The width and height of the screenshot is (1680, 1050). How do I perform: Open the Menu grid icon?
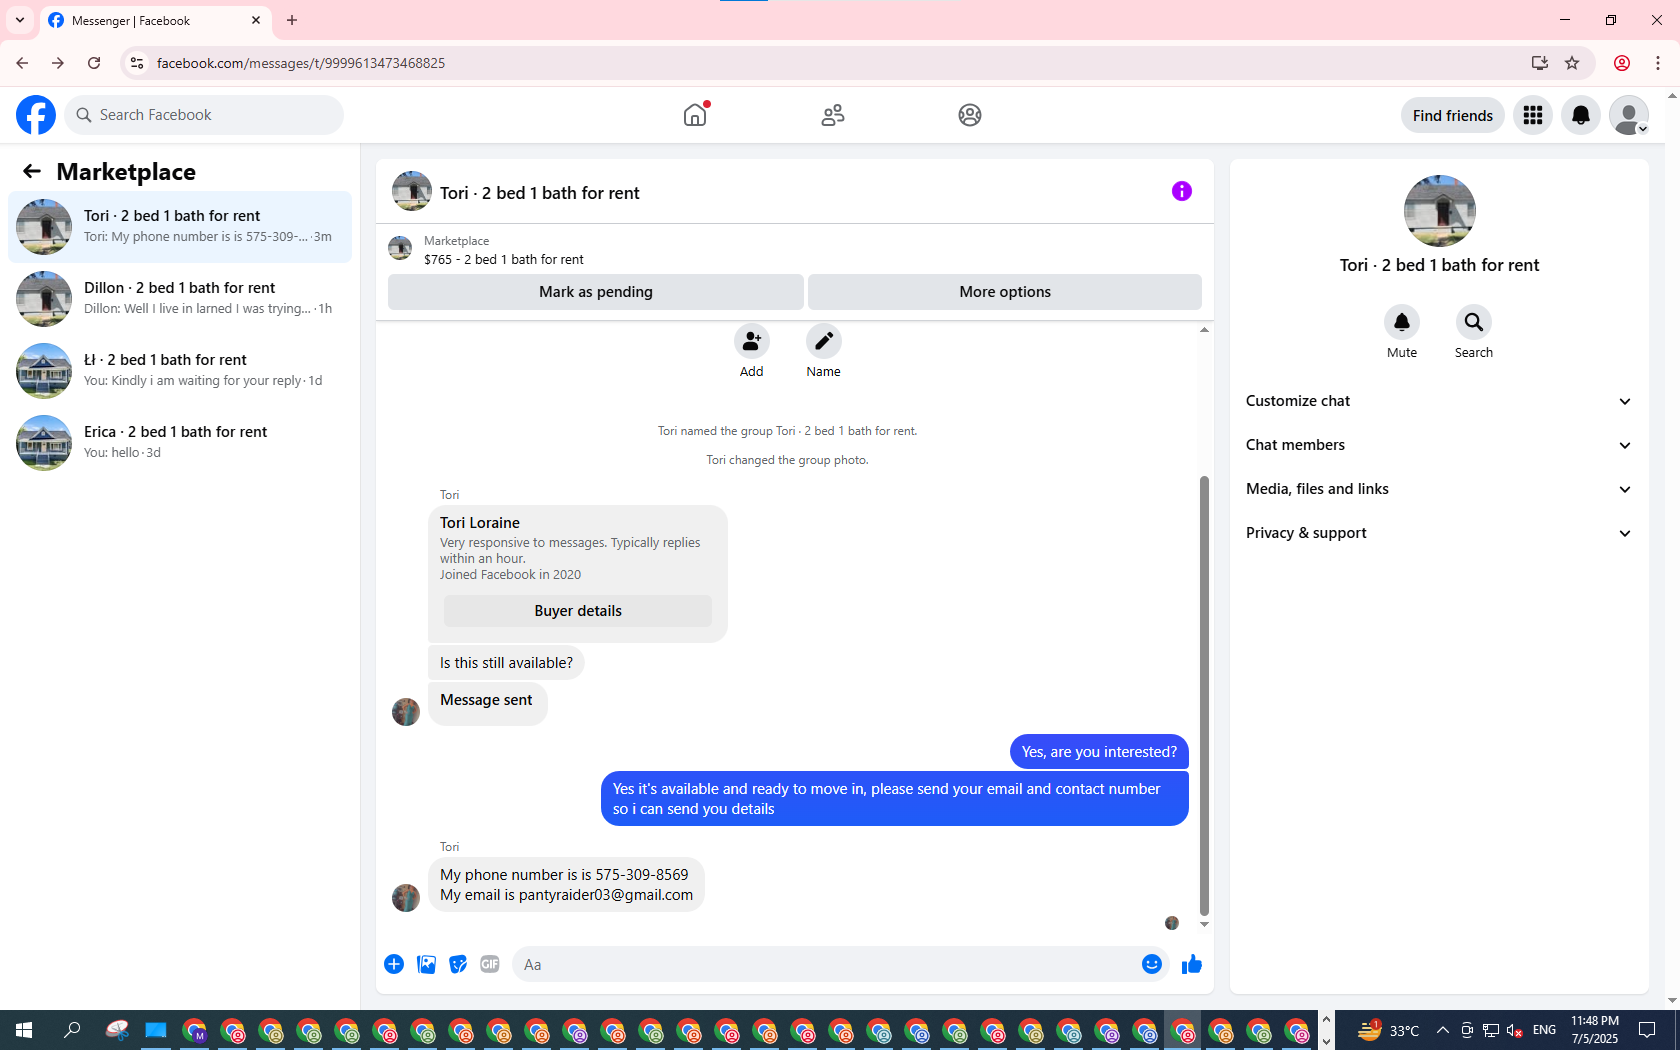pyautogui.click(x=1533, y=115)
